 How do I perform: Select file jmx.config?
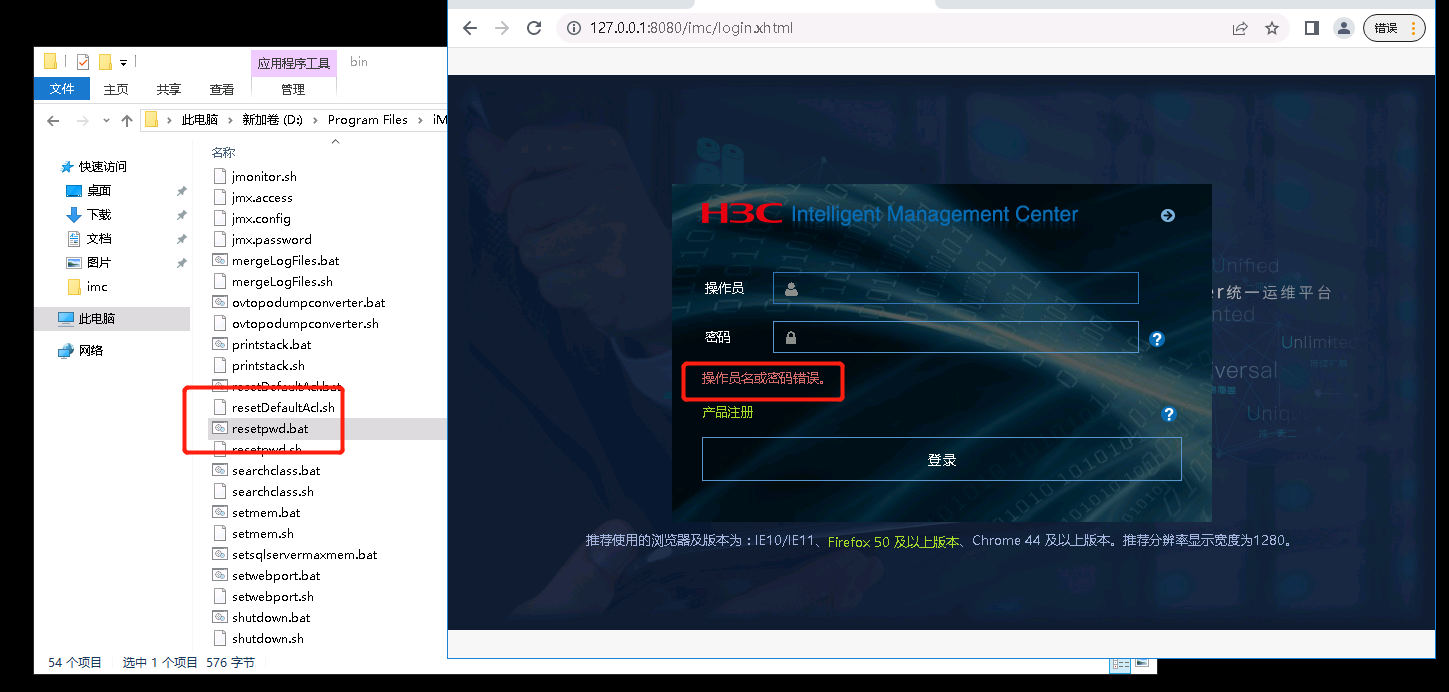pos(261,219)
